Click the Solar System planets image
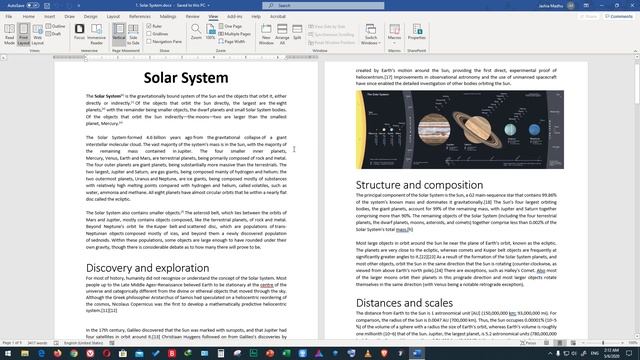The height and width of the screenshot is (360, 640). pyautogui.click(x=460, y=129)
